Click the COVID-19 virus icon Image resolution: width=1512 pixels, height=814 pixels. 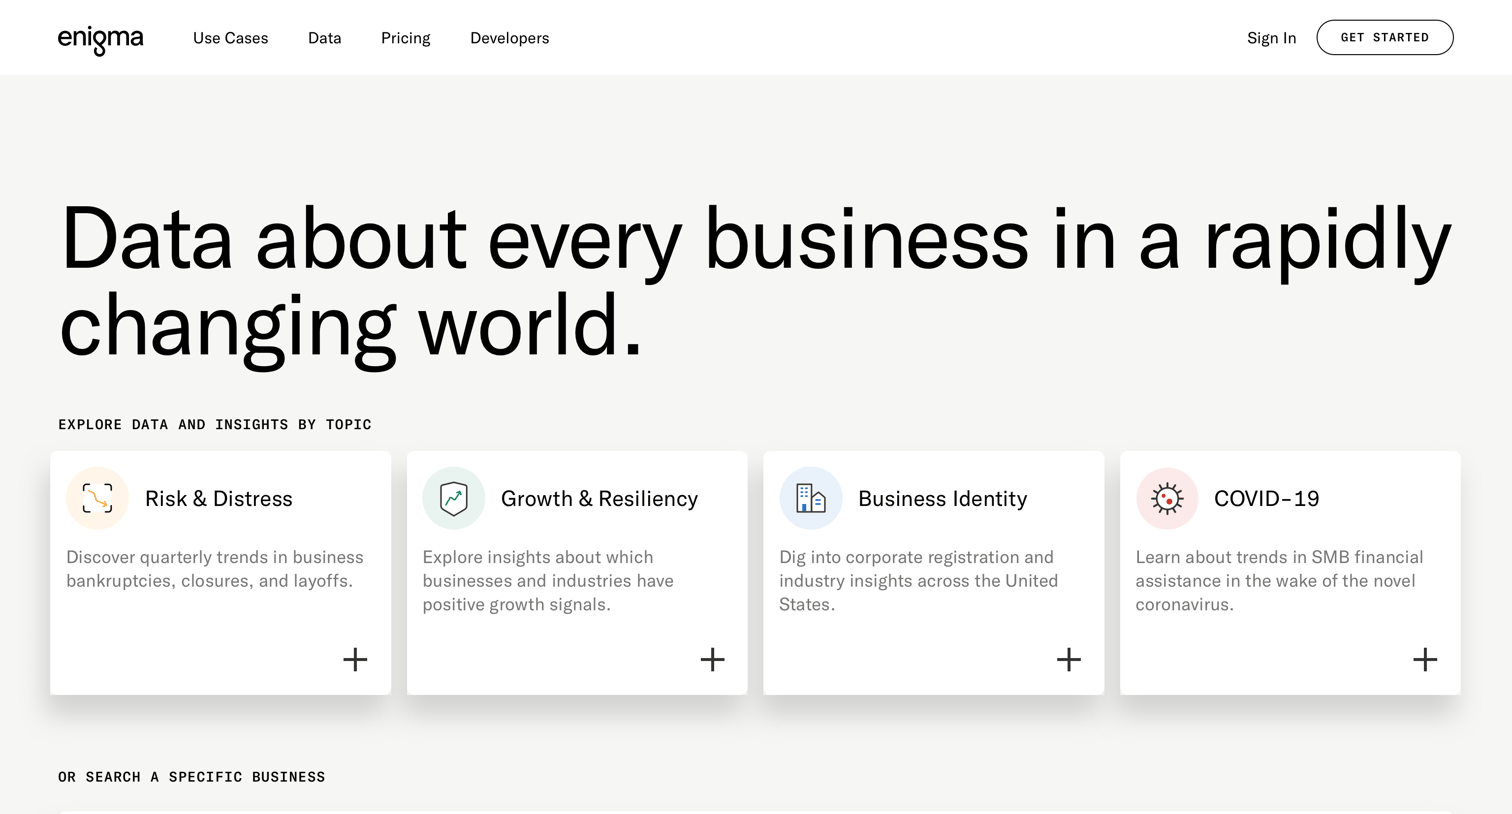pyautogui.click(x=1167, y=498)
